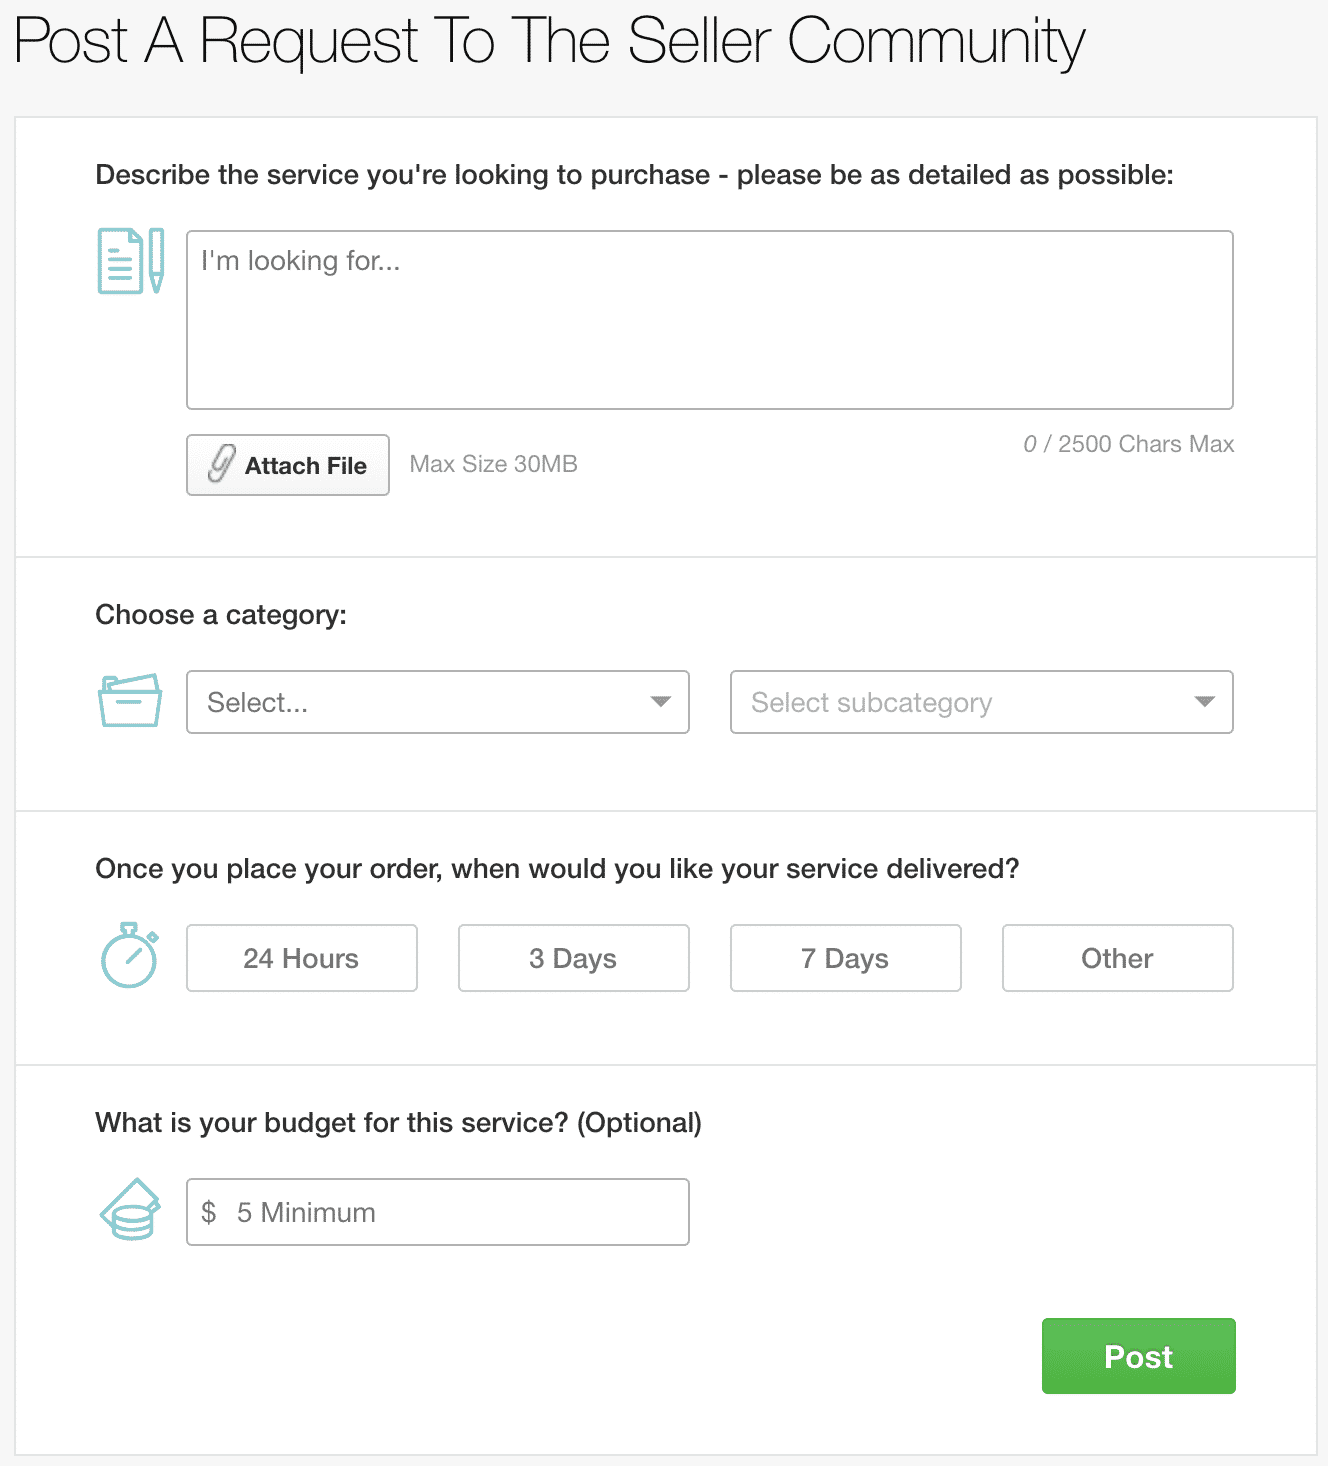Click the 0 / 2500 Chars Max counter
This screenshot has width=1328, height=1466.
1128,444
